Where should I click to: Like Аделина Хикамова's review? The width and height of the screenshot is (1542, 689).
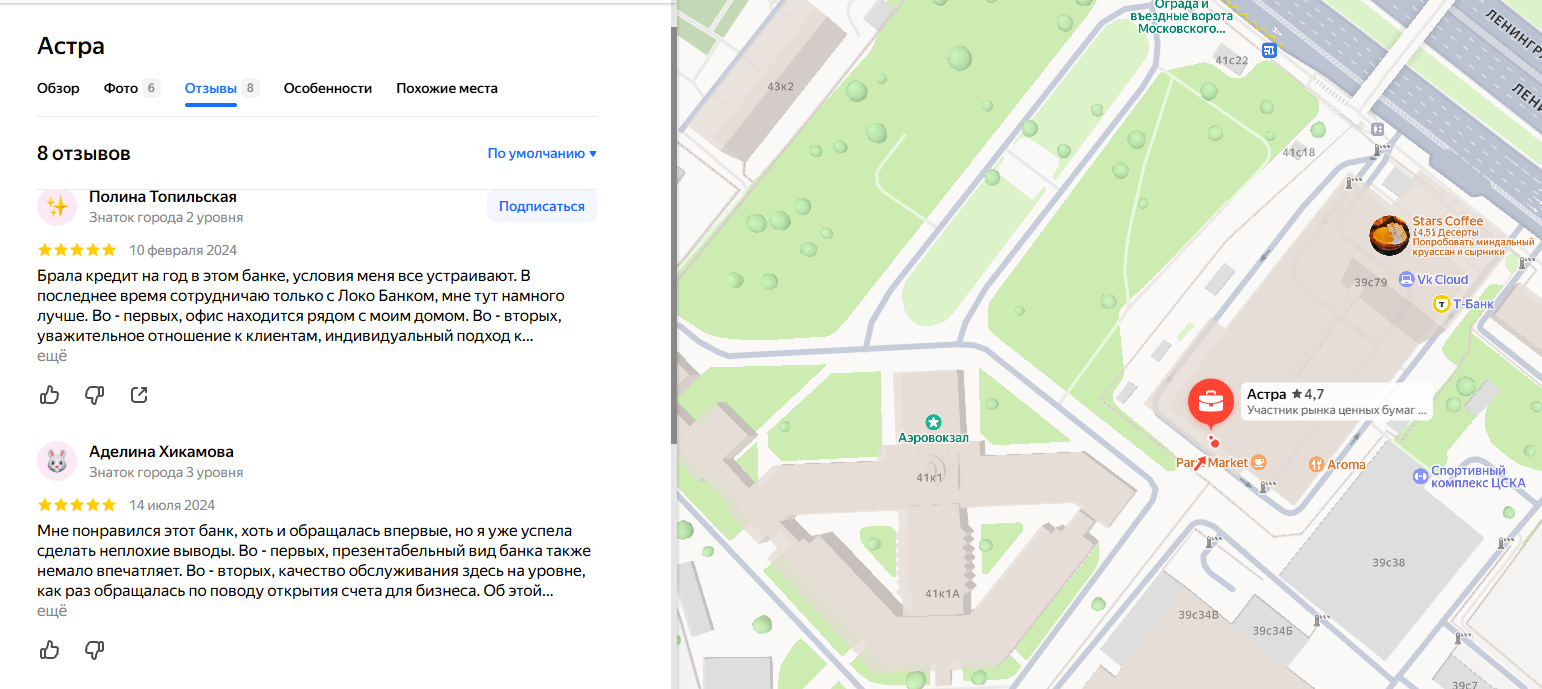tap(50, 650)
